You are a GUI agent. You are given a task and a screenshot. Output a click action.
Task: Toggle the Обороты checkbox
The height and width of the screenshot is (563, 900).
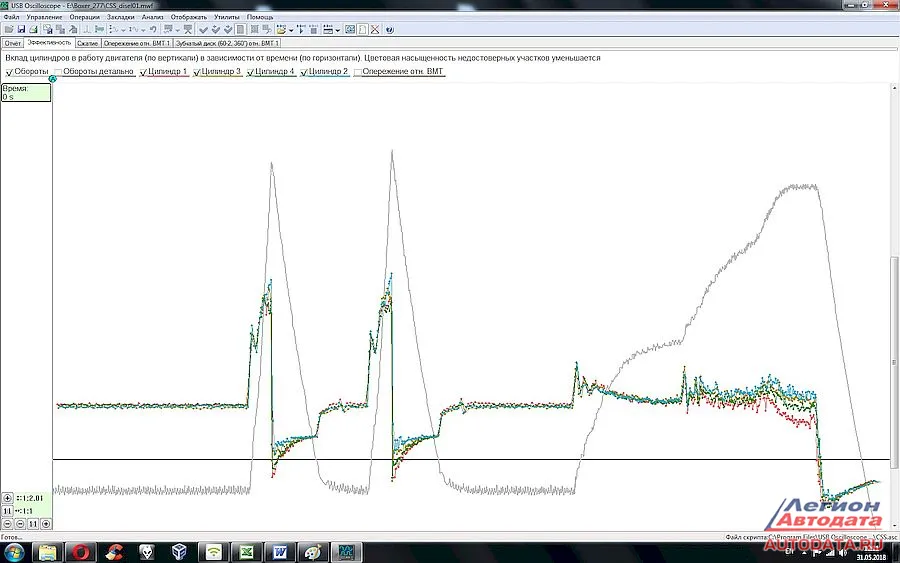coord(9,72)
